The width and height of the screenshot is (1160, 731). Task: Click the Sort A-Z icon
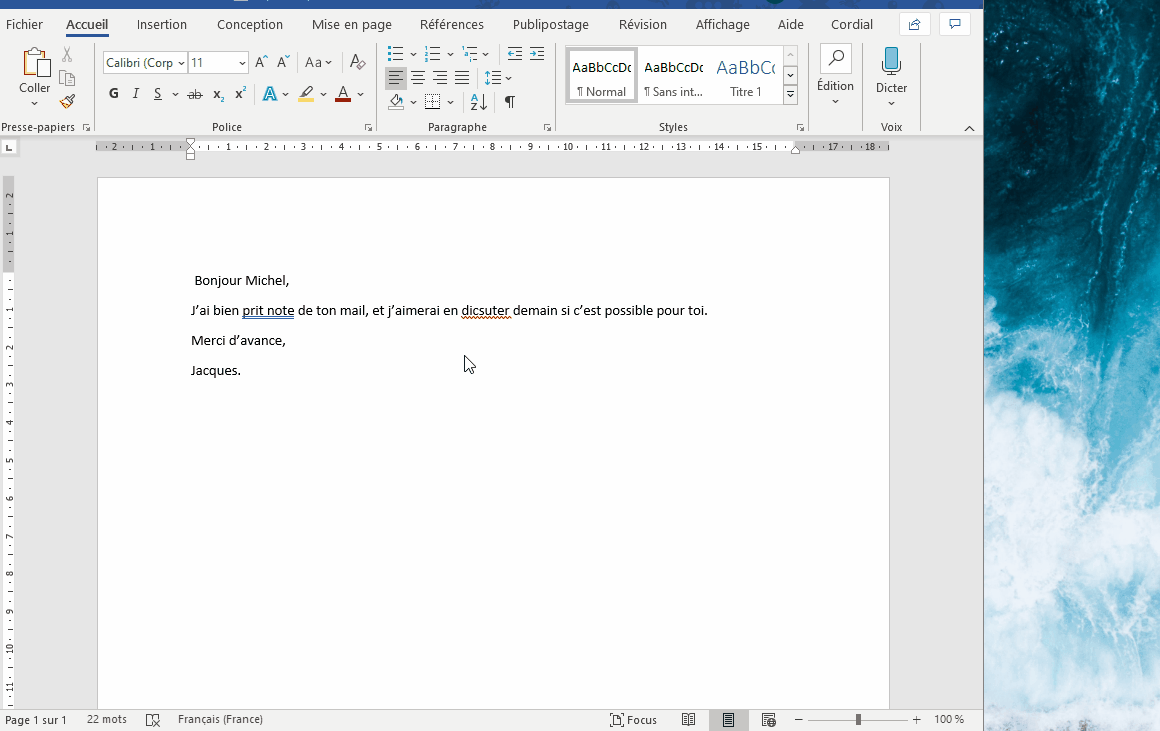click(x=478, y=102)
